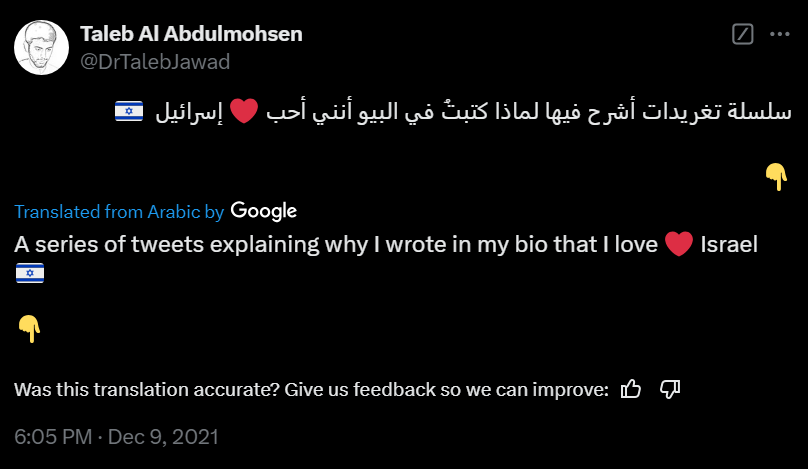Click the "Translated from Arabic by" link
This screenshot has height=469, width=808.
click(x=119, y=212)
